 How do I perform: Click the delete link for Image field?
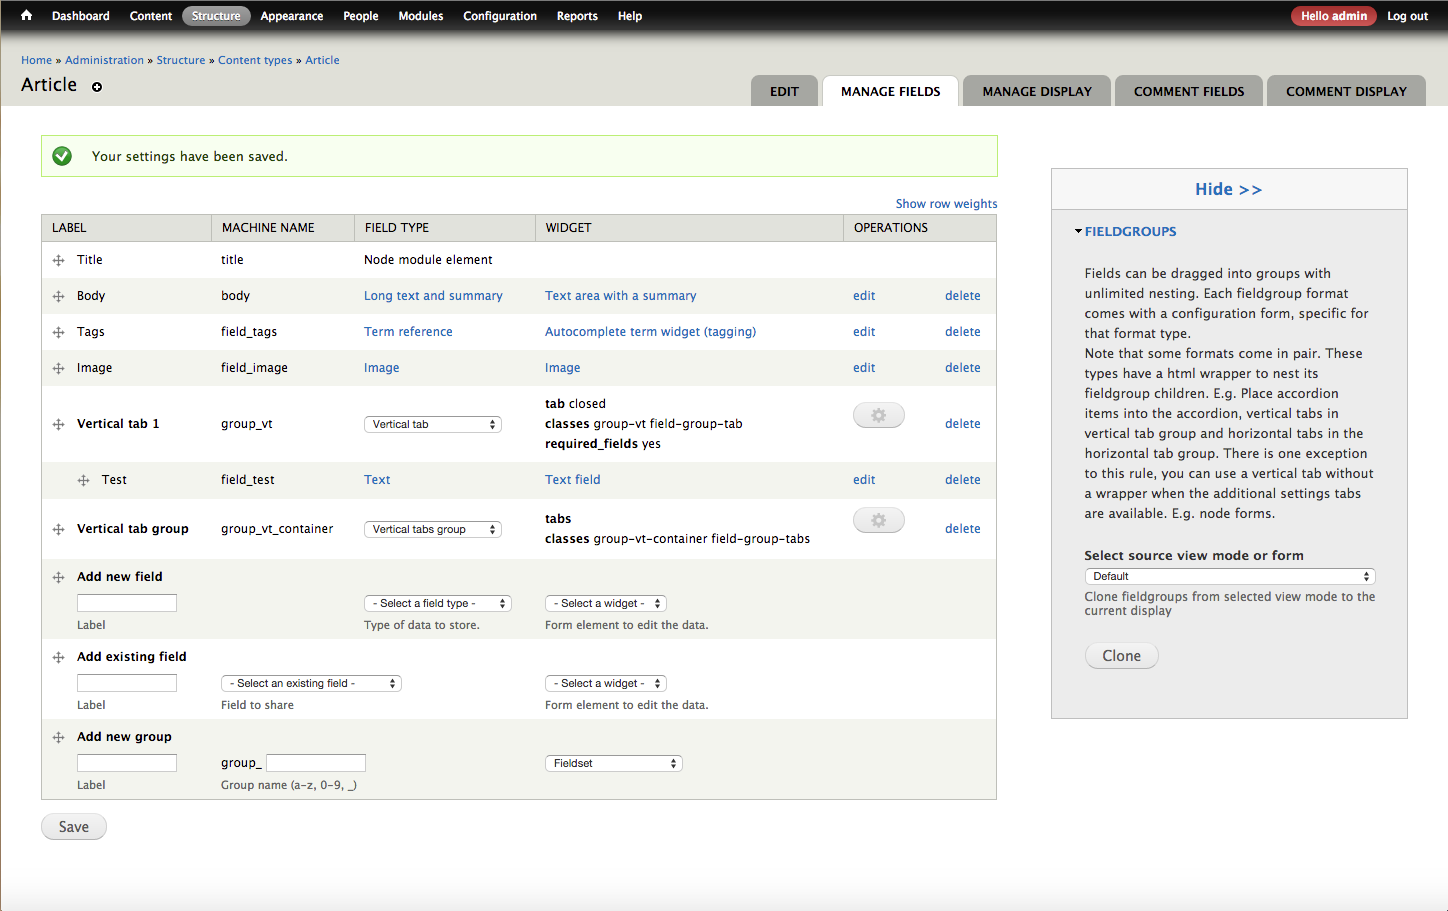[962, 368]
